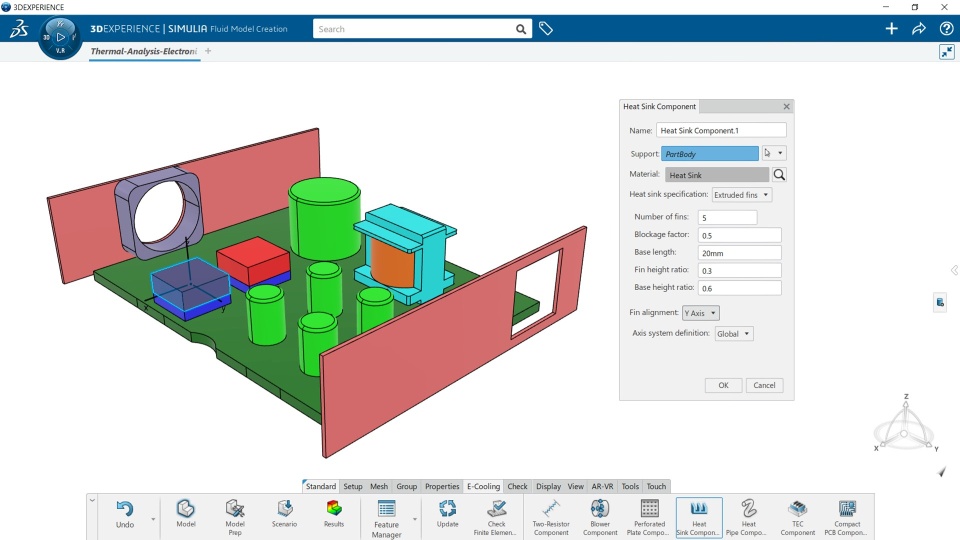The height and width of the screenshot is (540, 960).
Task: Close the Heat Sink Component dialog
Action: pyautogui.click(x=787, y=107)
